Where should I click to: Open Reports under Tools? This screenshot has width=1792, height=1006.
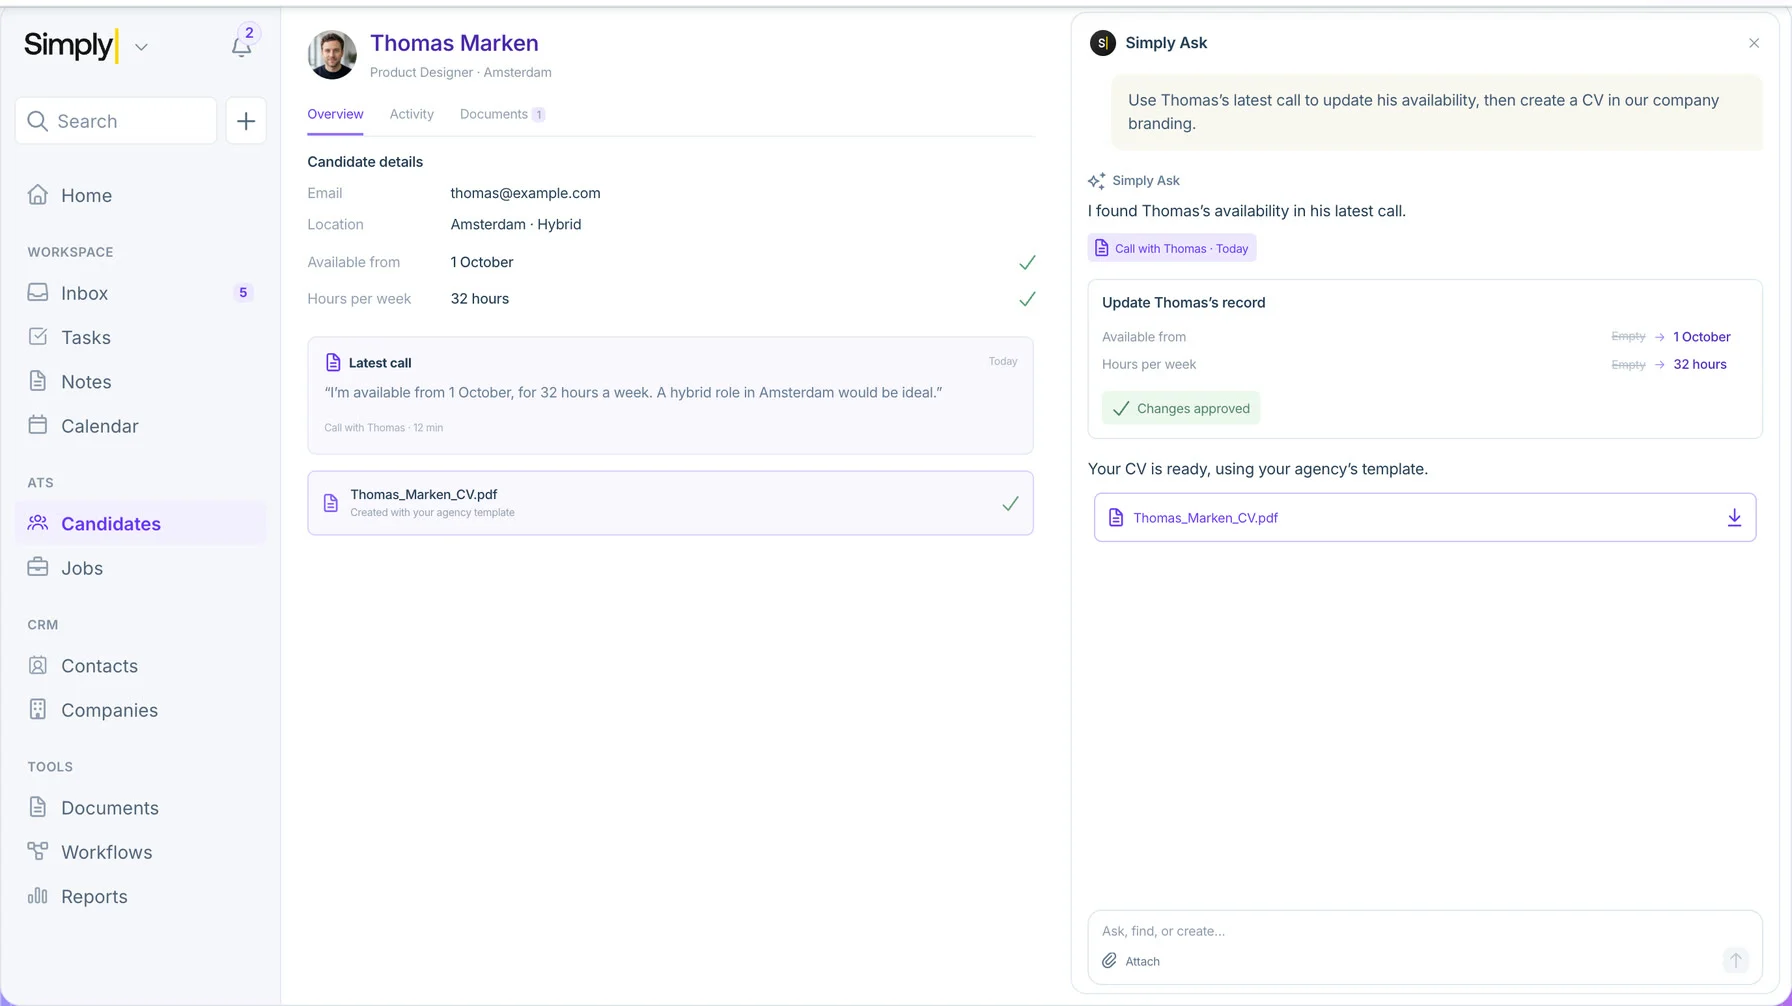pyautogui.click(x=140, y=895)
